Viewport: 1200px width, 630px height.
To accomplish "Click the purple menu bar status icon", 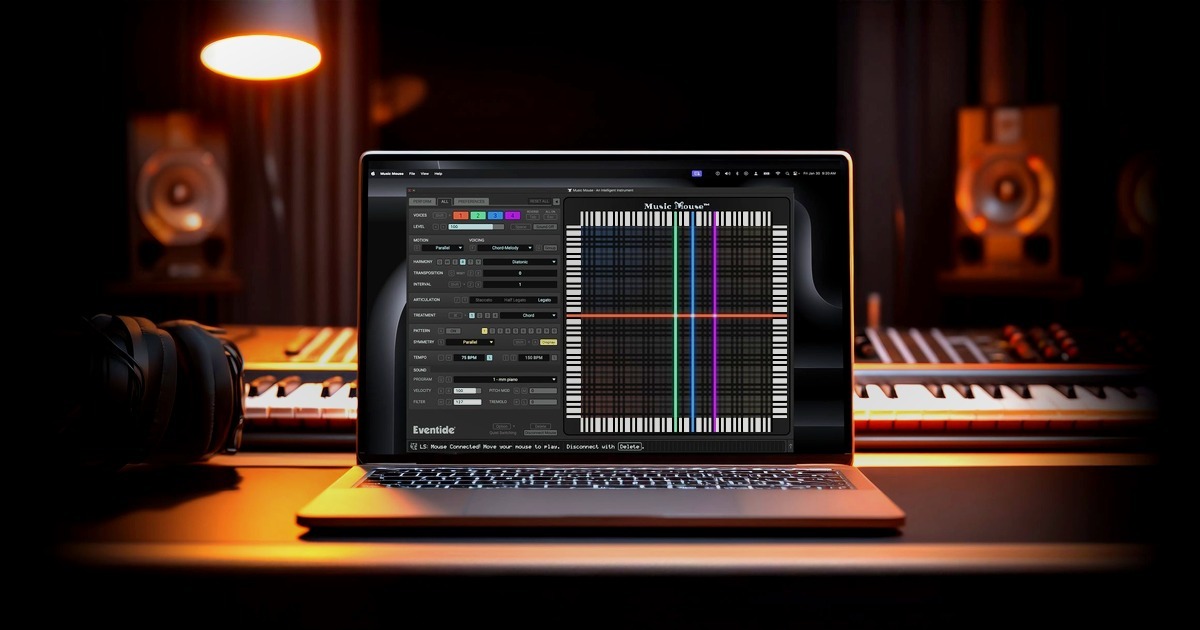I will point(697,173).
